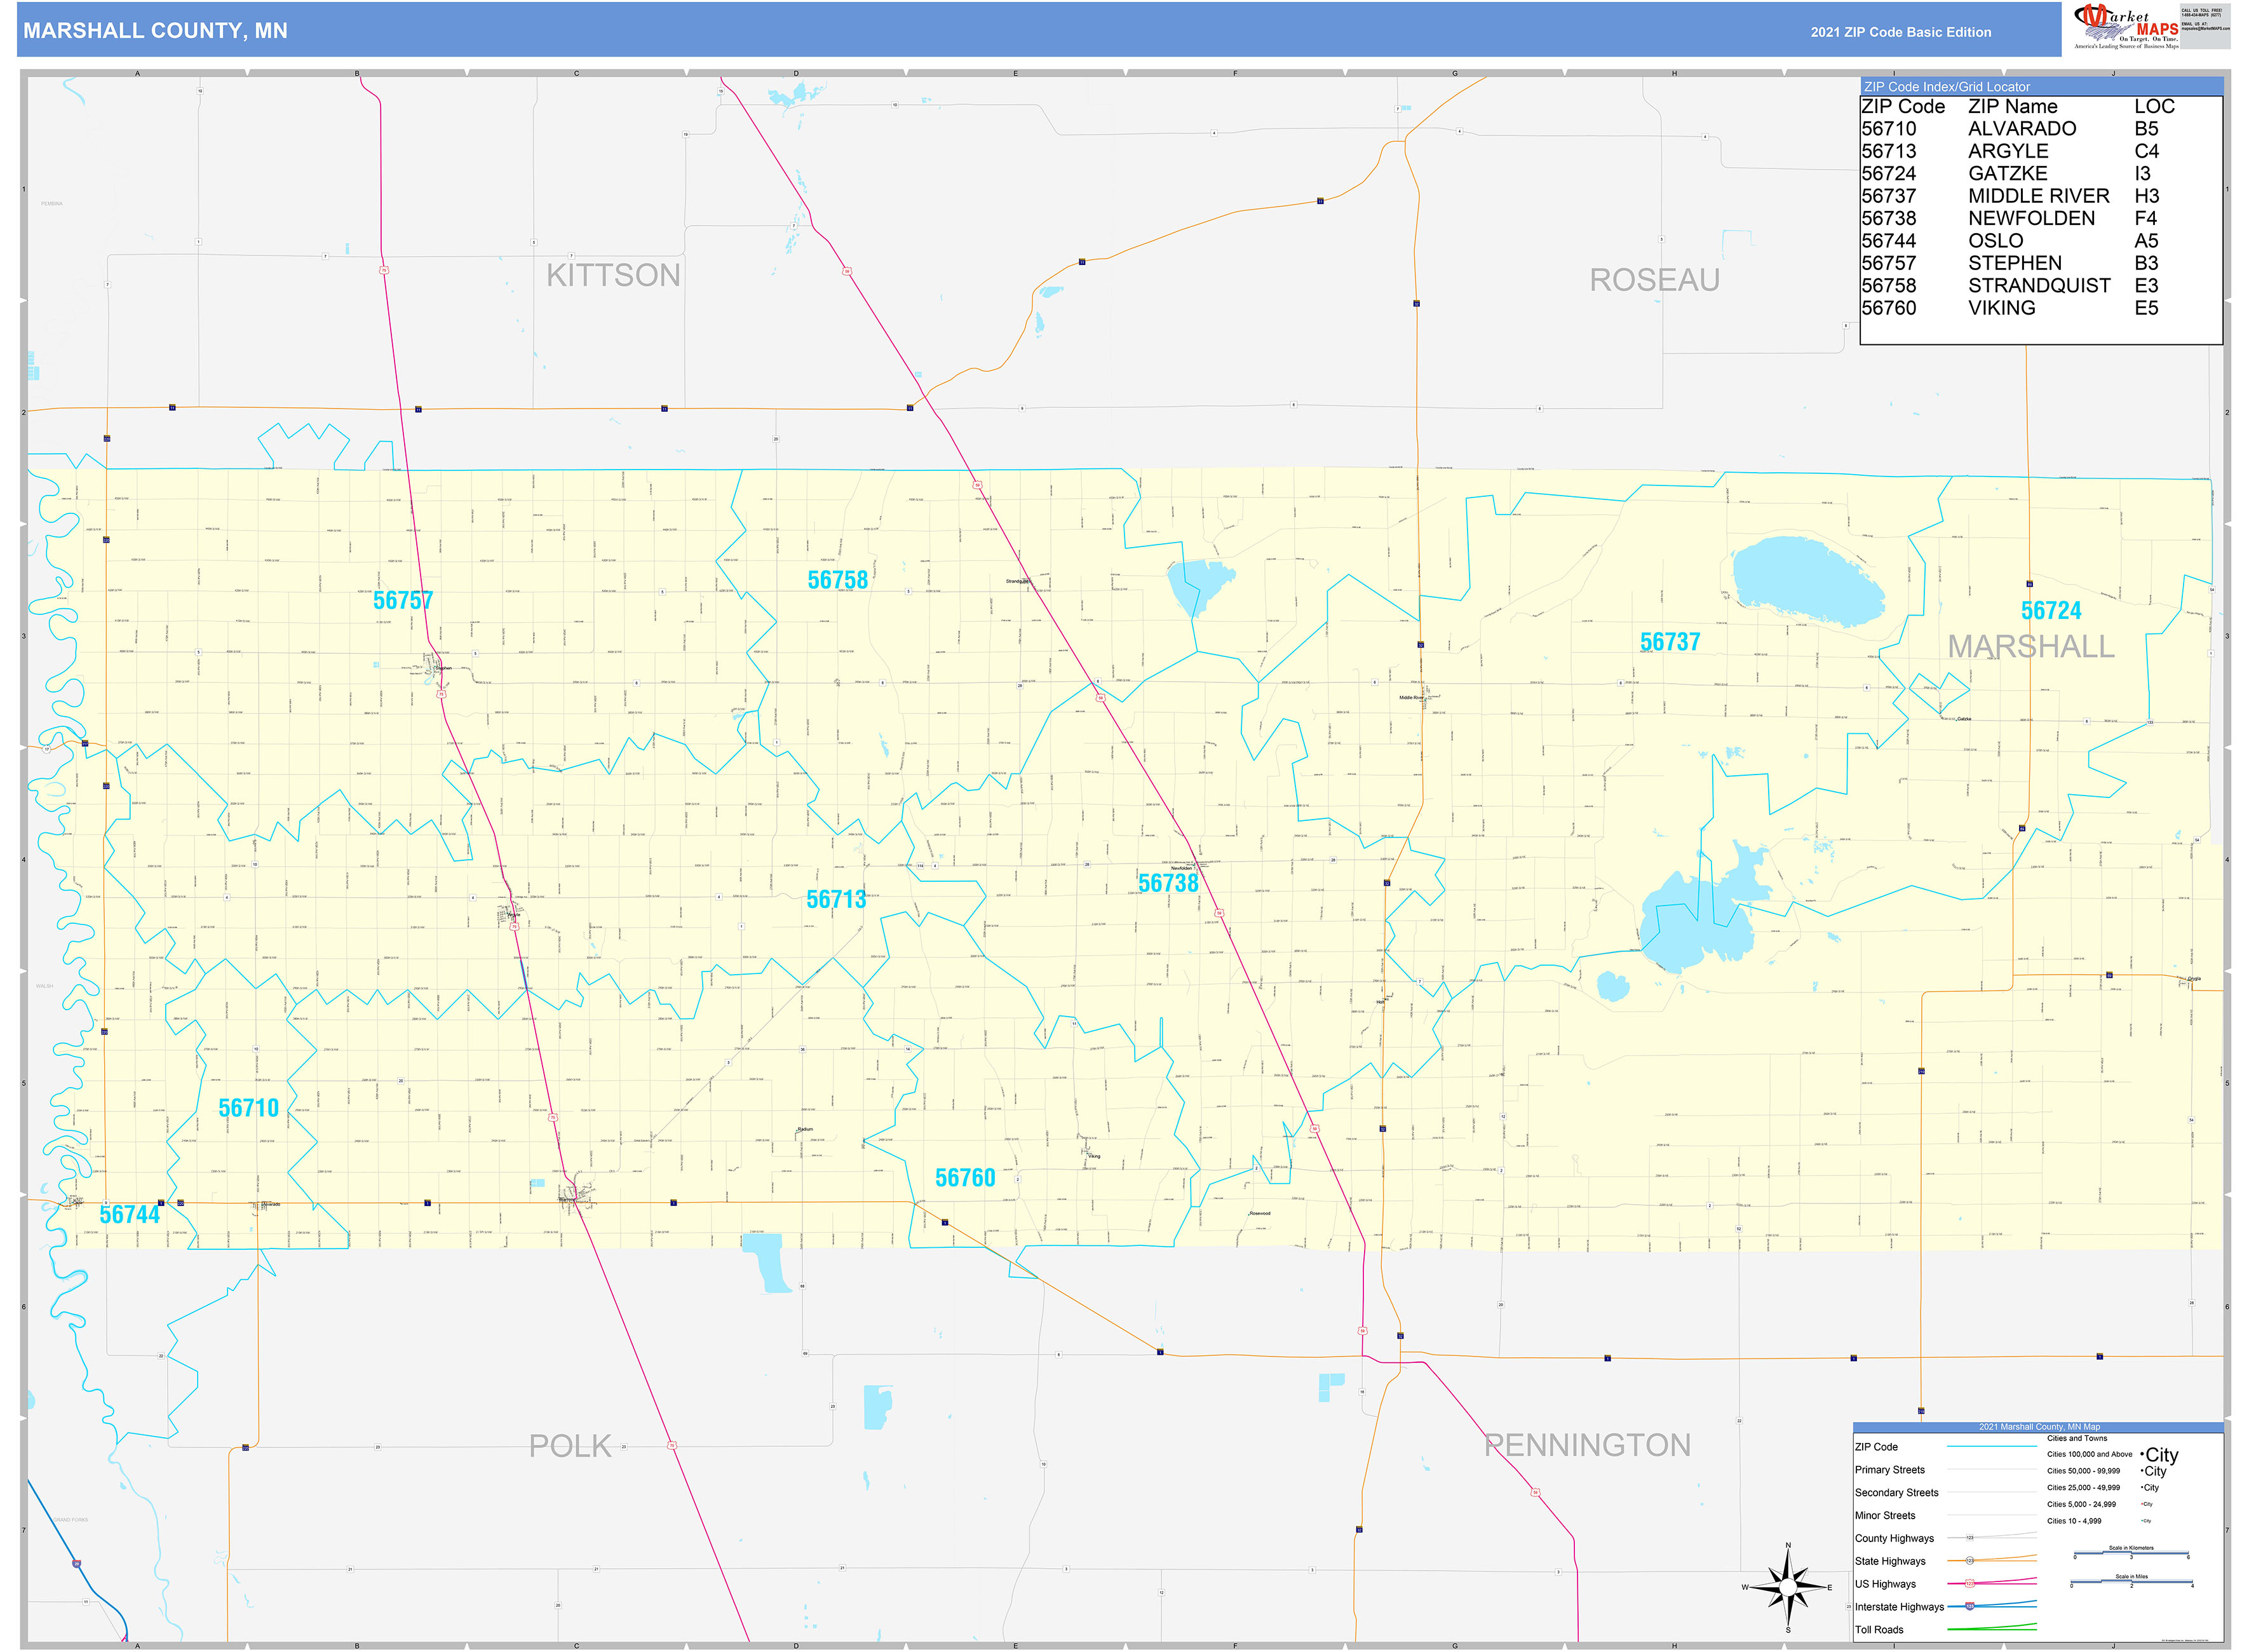Click the PENNINGTON county label
The height and width of the screenshot is (1652, 2242).
1587,1445
